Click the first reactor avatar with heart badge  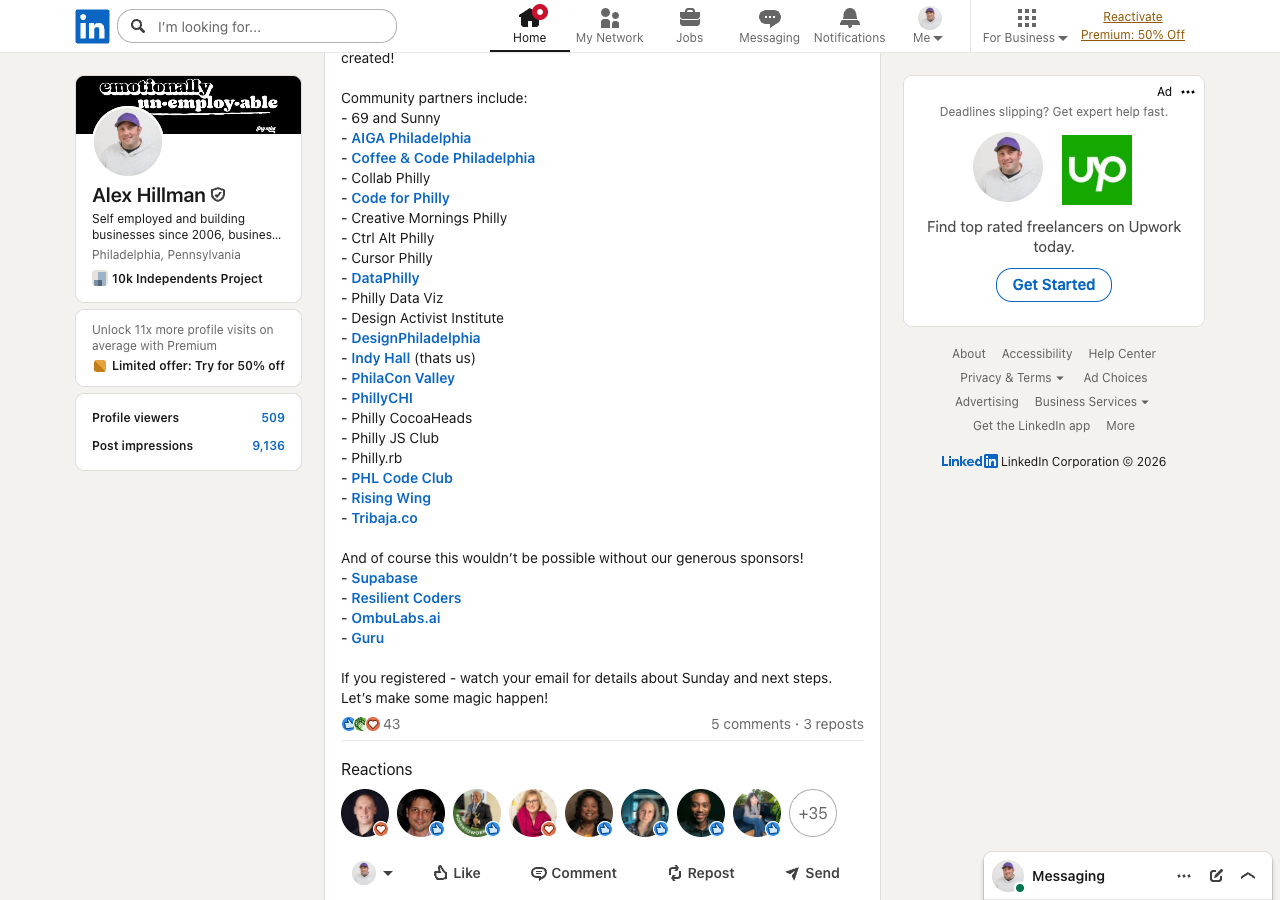(x=365, y=813)
